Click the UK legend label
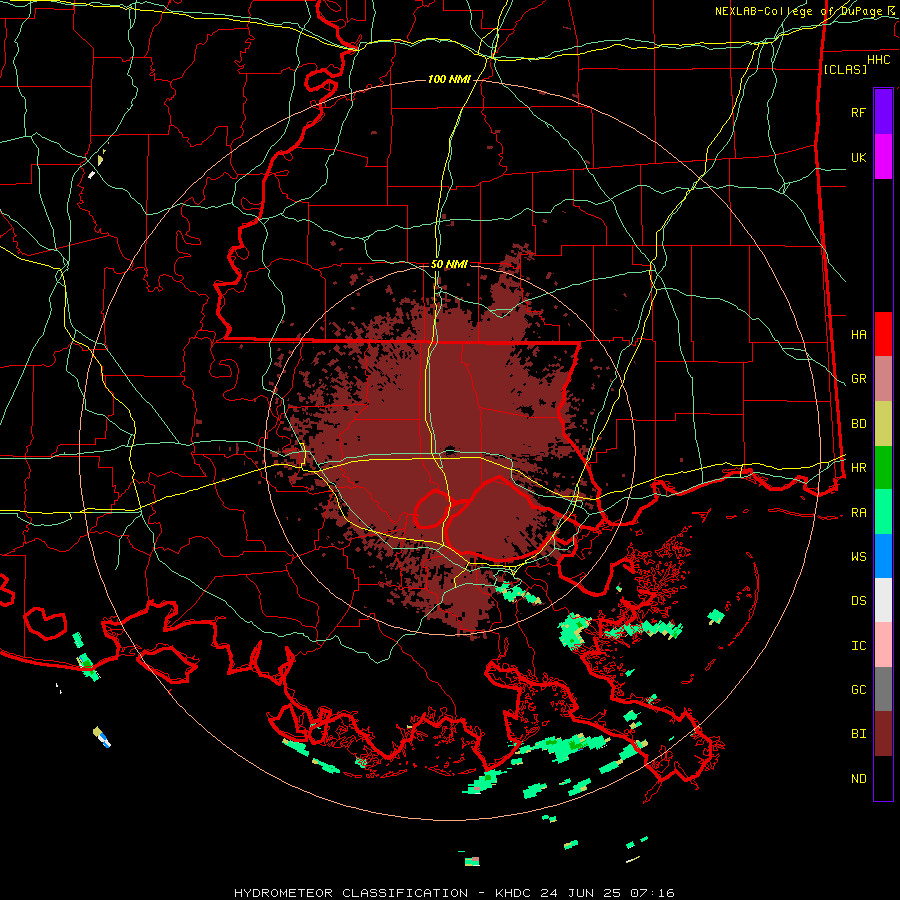The height and width of the screenshot is (900, 900). point(858,157)
